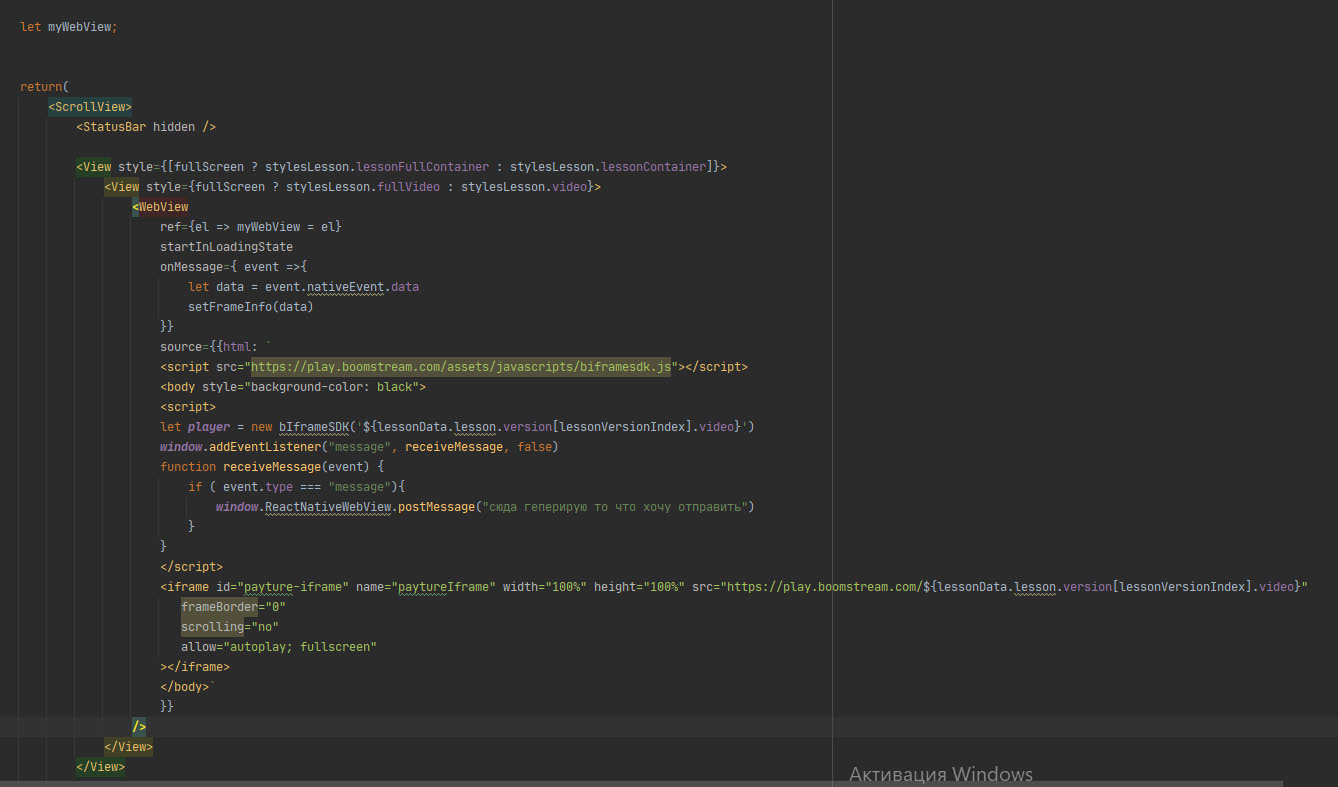Click the iframe height="100%" attribute

tap(639, 586)
